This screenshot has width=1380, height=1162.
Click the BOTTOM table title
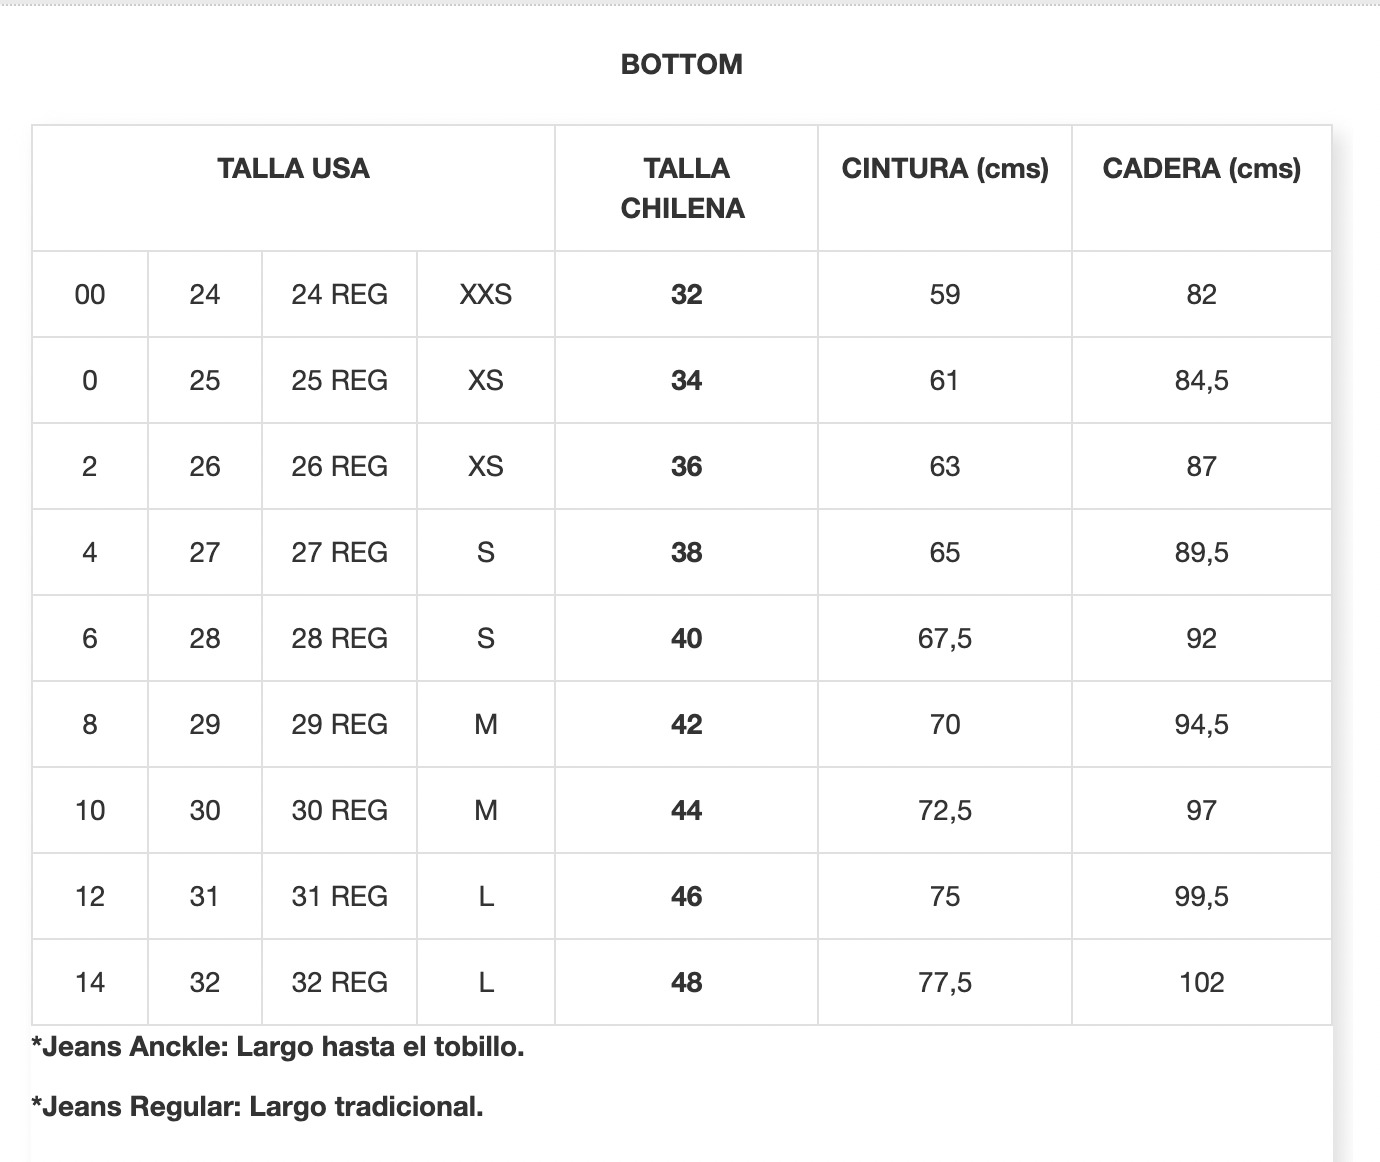point(682,64)
